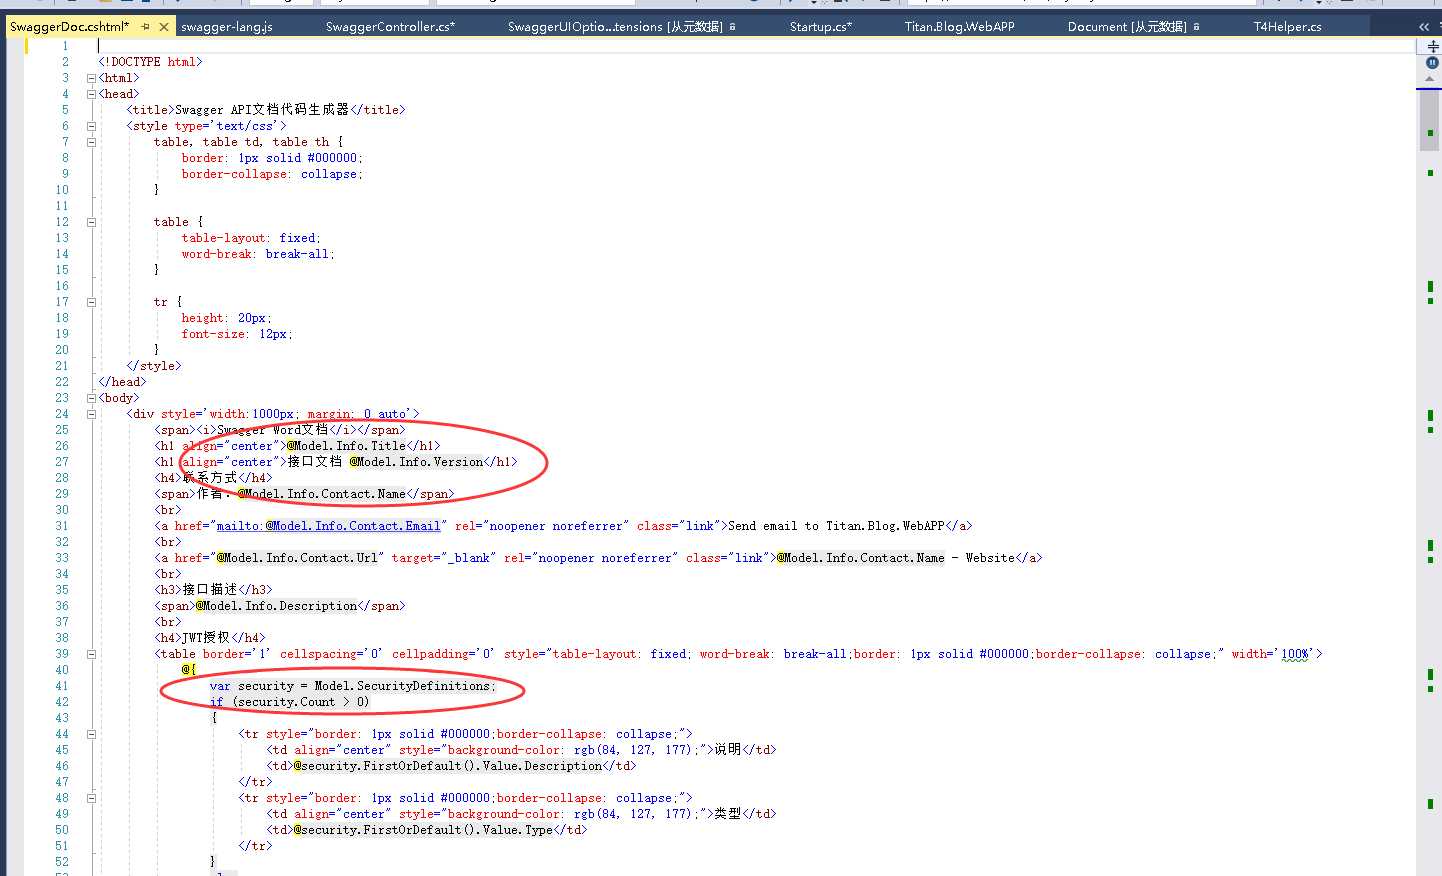Click 'break-all' value on line 14
This screenshot has width=1442, height=876.
[297, 254]
